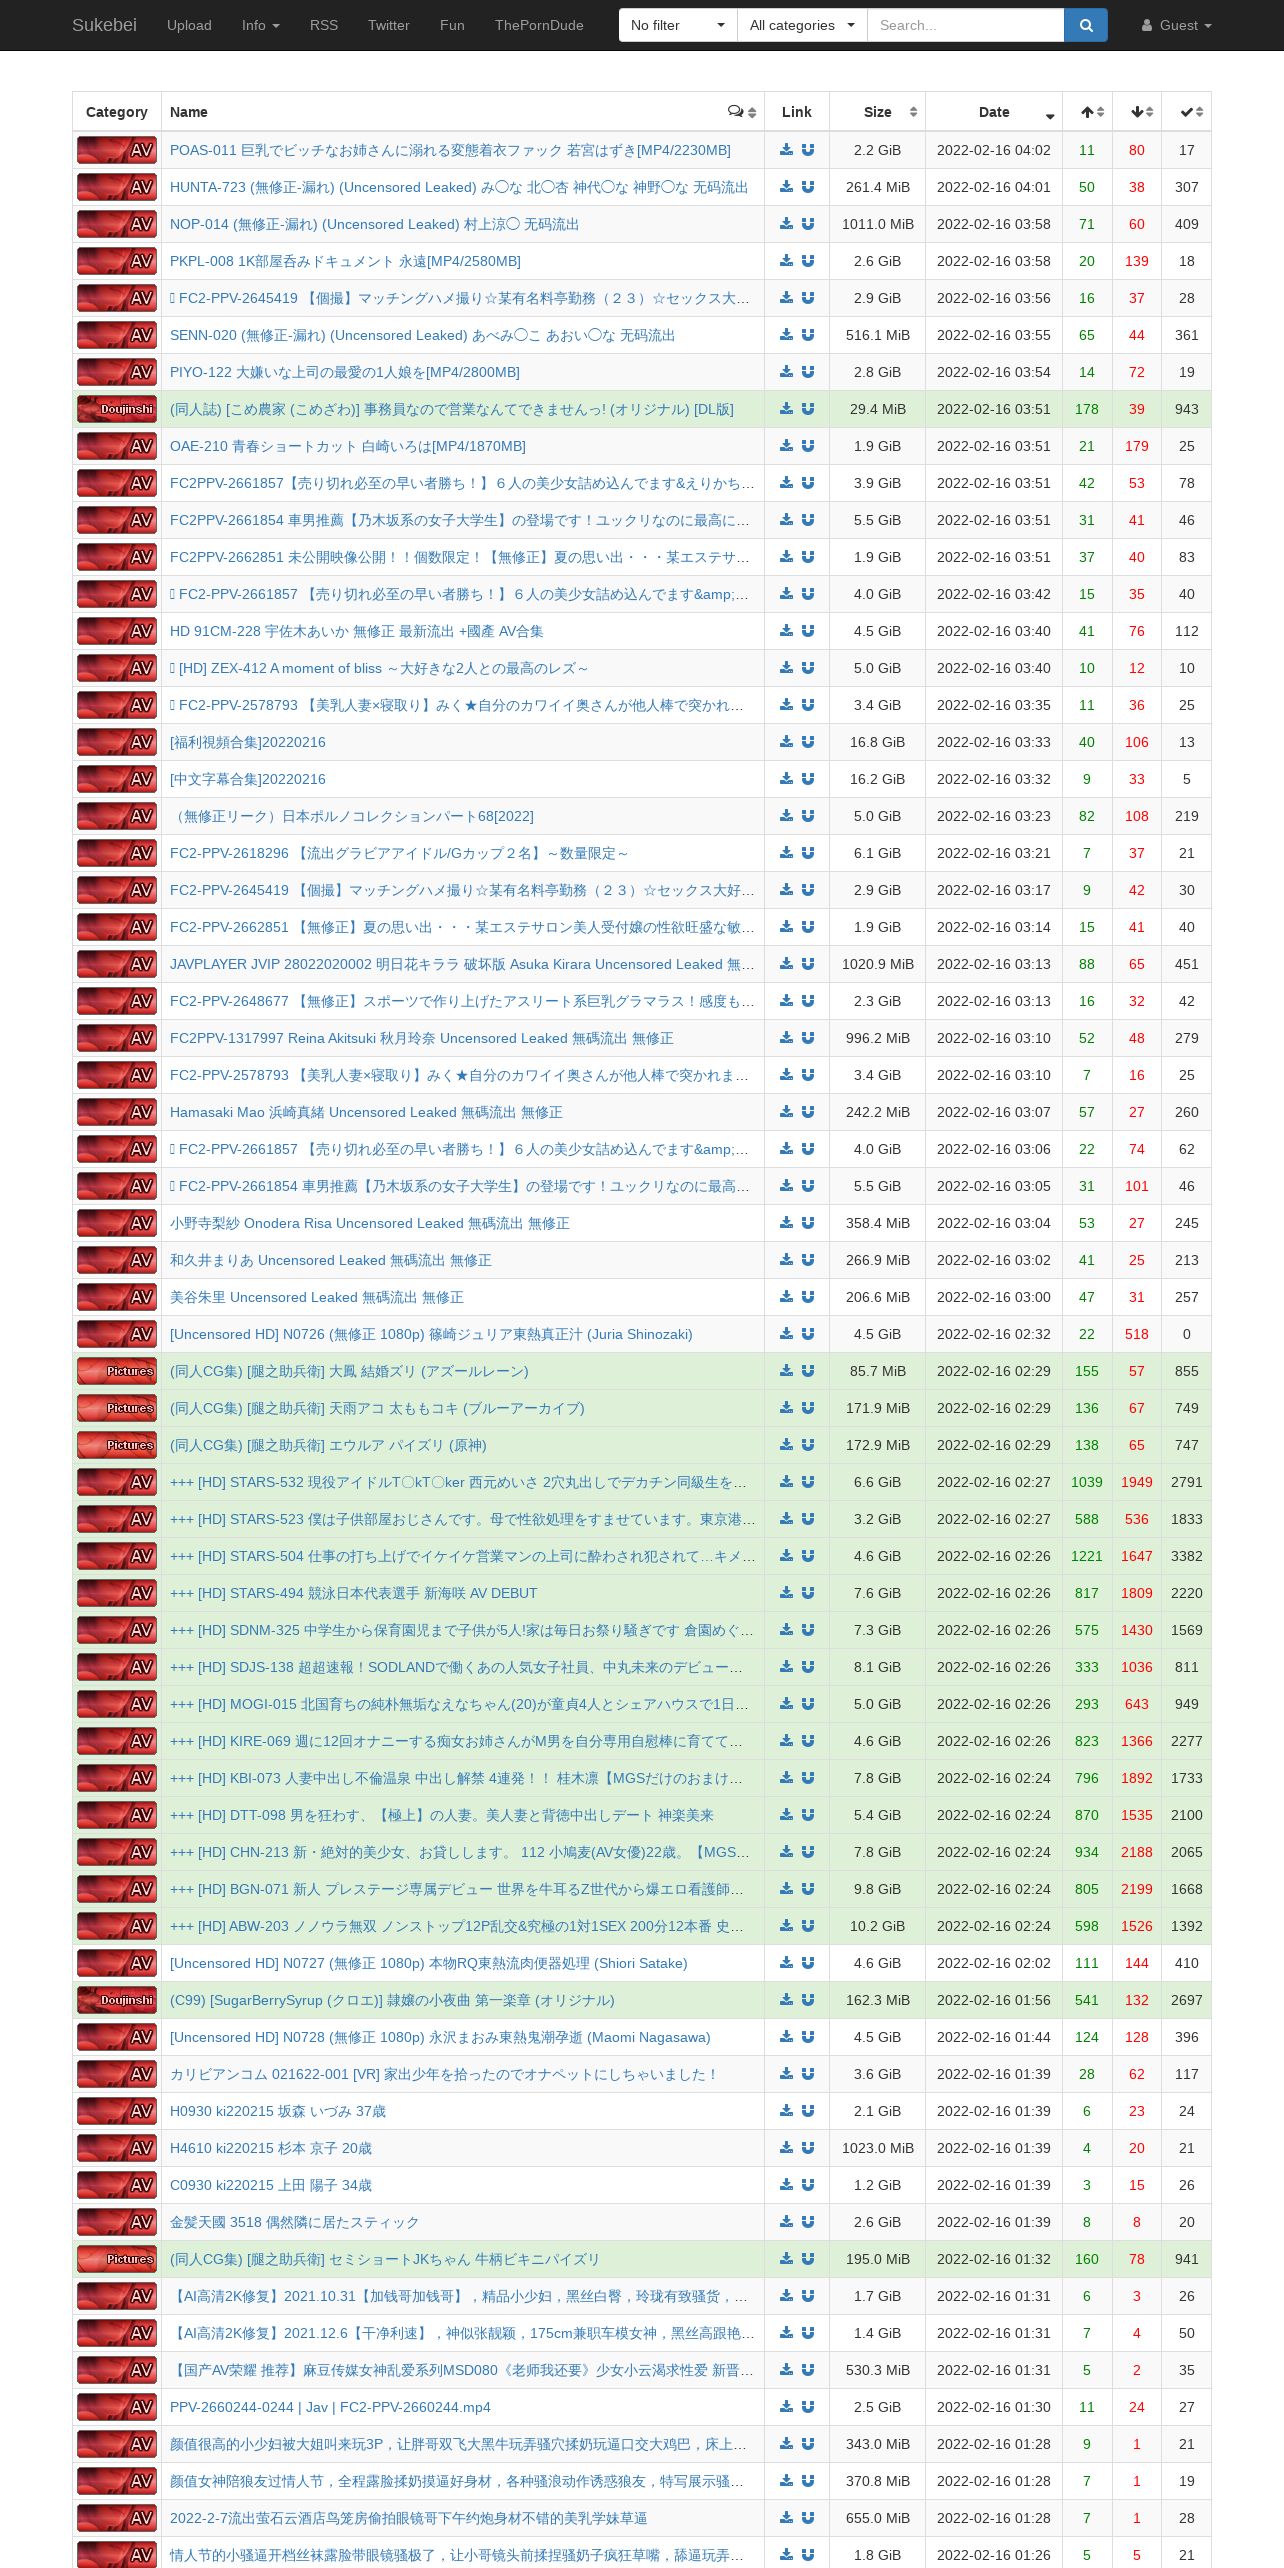Click Doujinshi category icon in the 29.4 MiB row

pos(117,409)
